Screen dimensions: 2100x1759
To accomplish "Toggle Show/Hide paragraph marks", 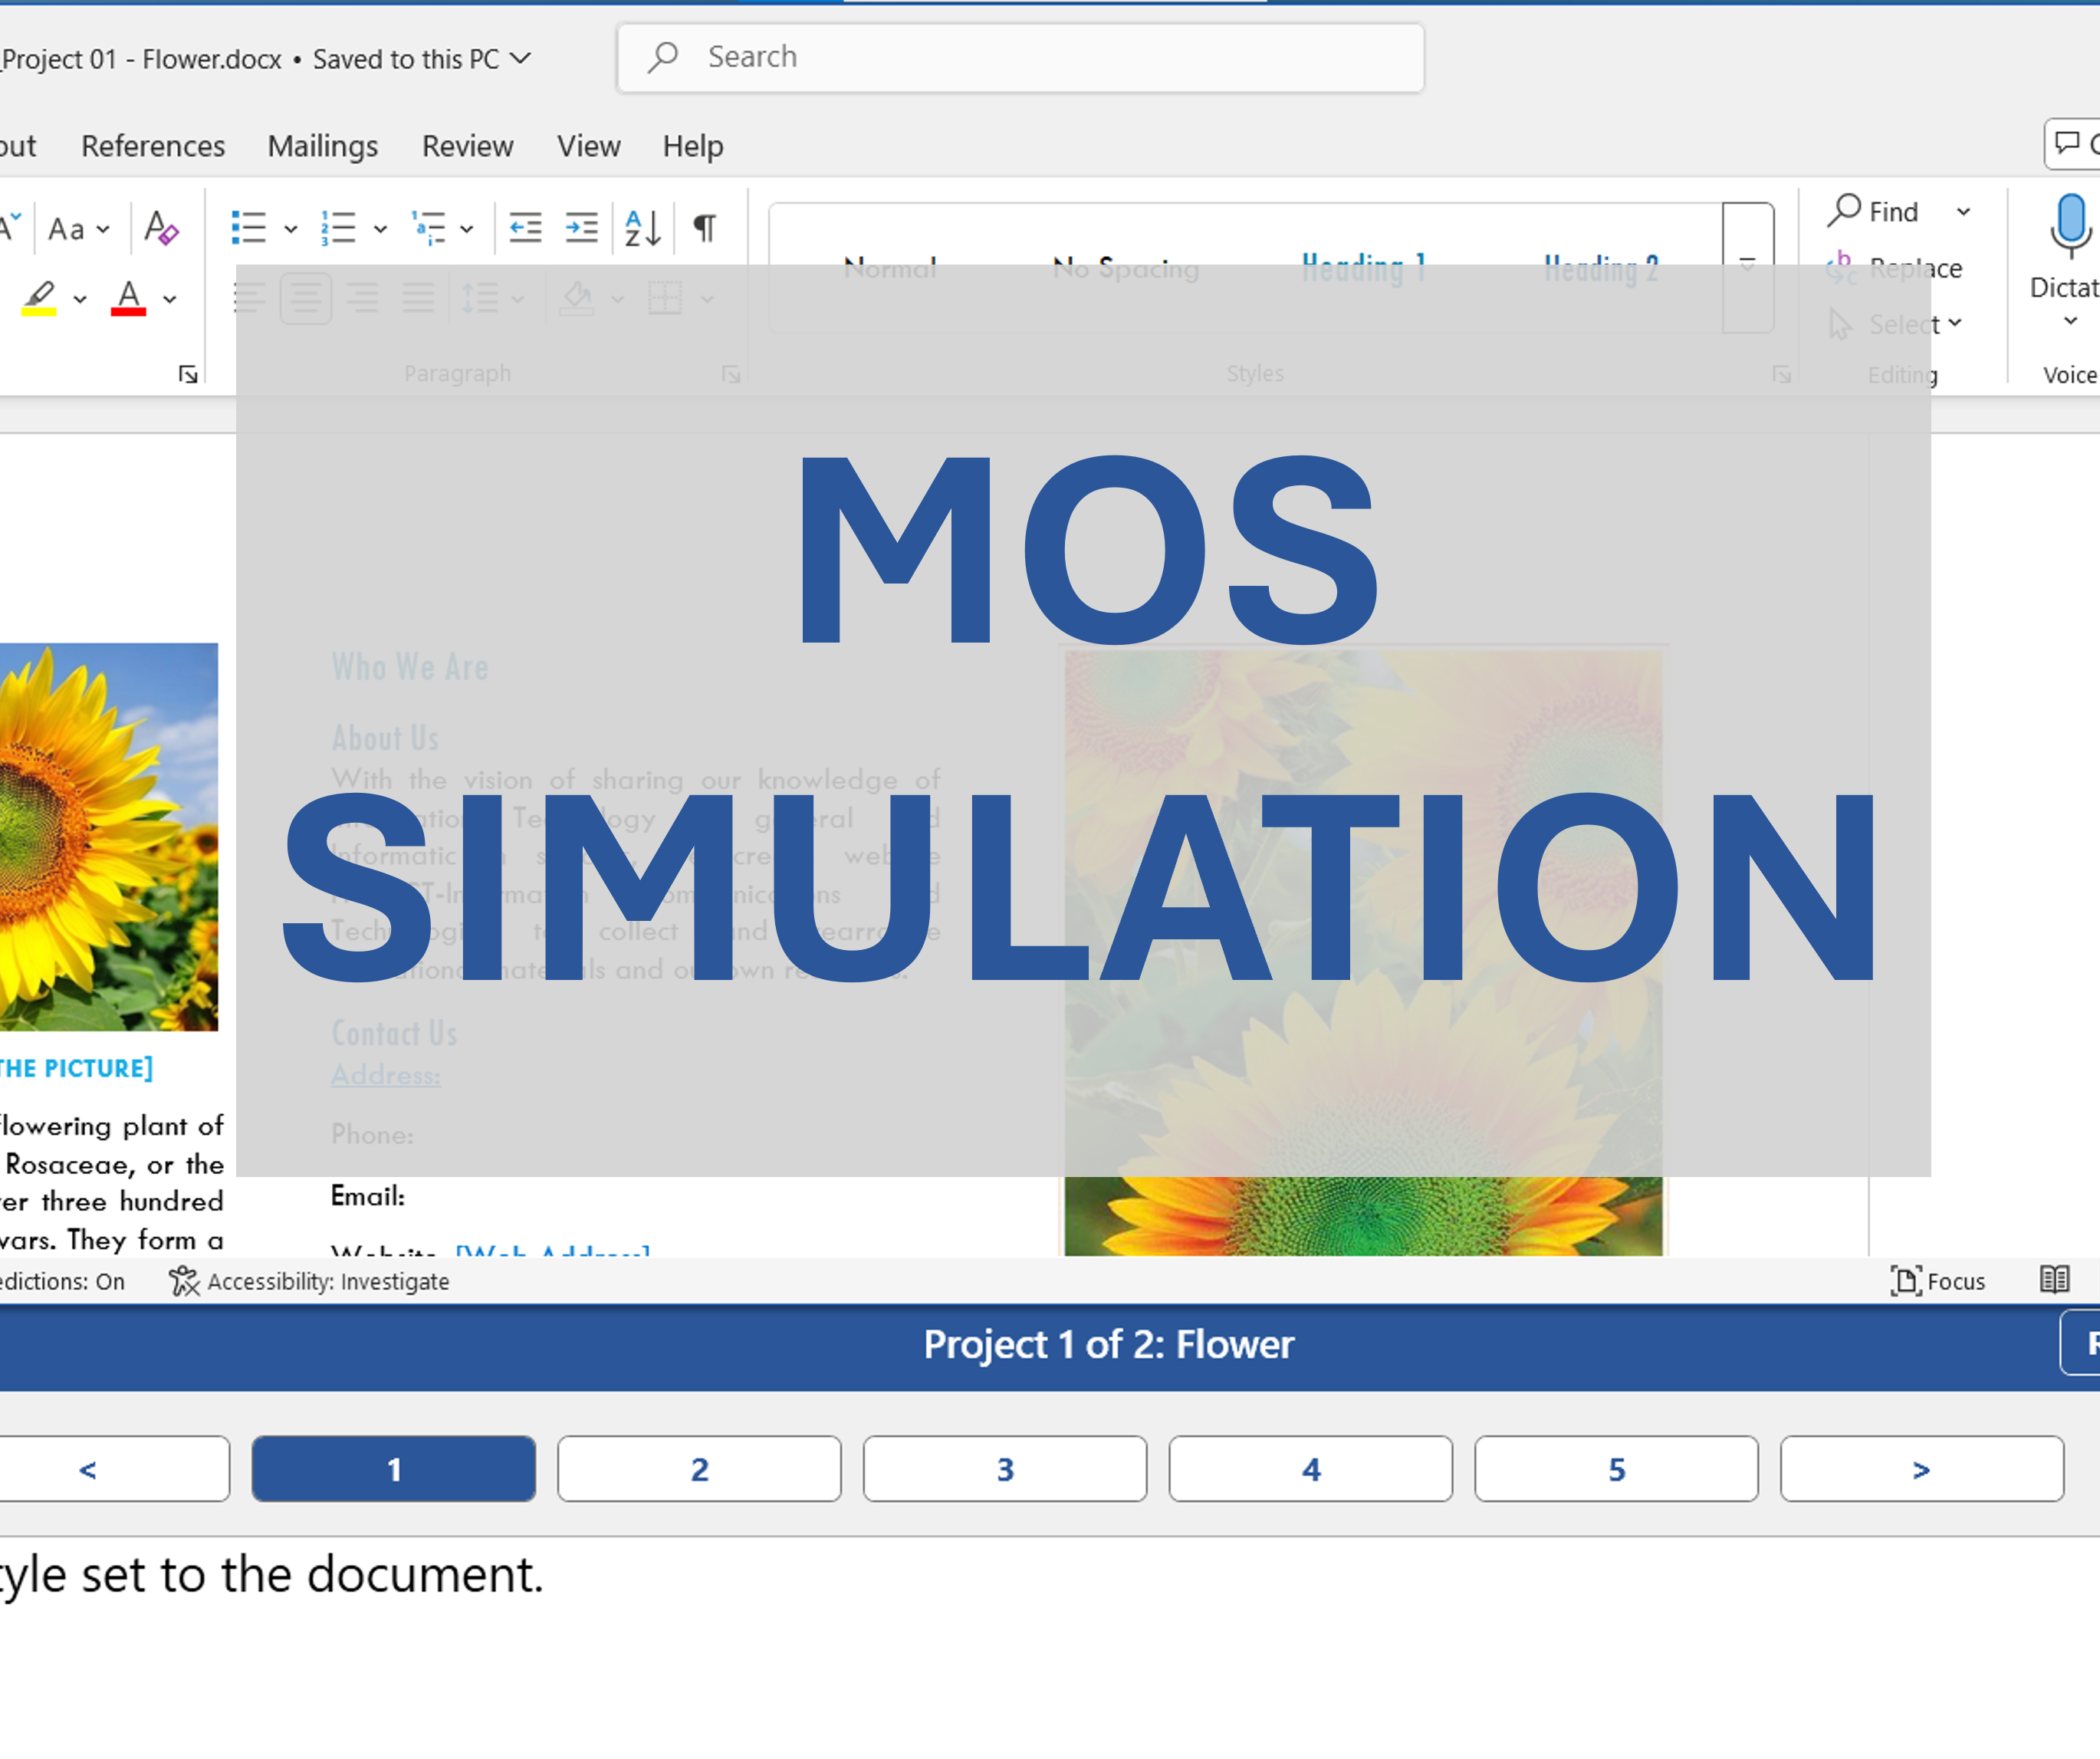I will tap(705, 228).
